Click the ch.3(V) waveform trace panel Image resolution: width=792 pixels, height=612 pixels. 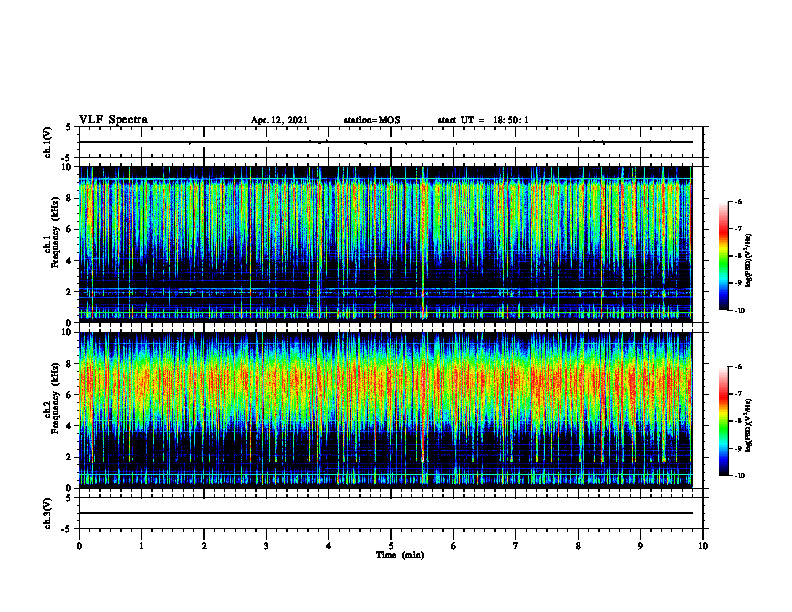click(x=391, y=513)
